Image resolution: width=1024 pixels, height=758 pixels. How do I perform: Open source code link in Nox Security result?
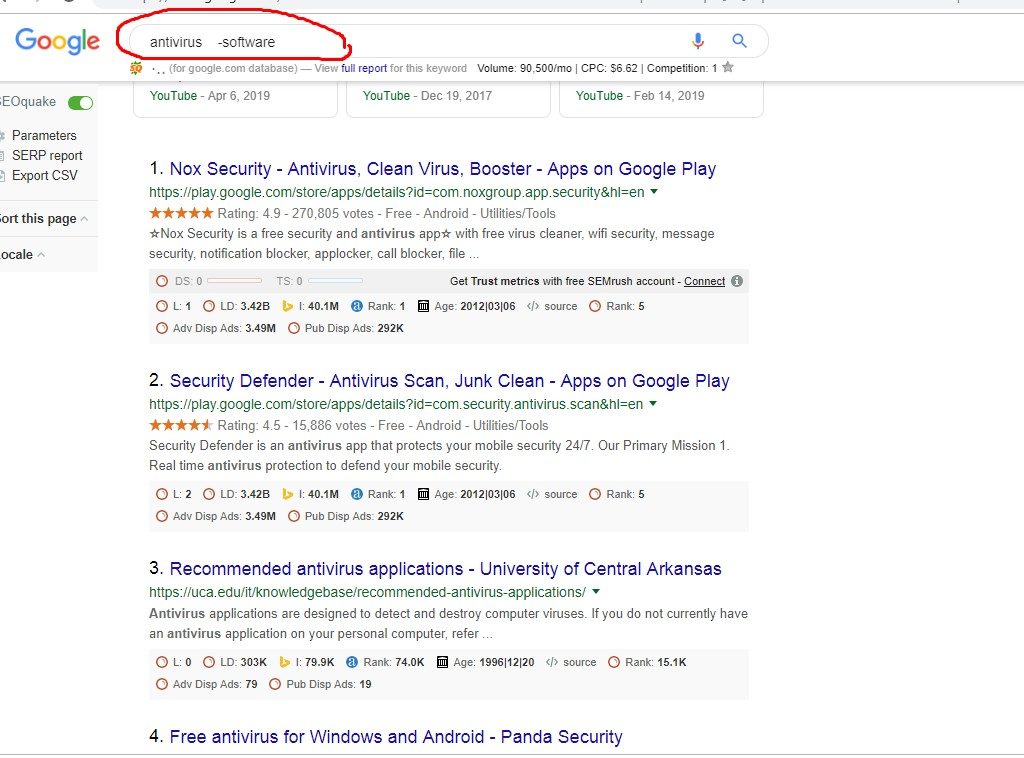pos(552,306)
